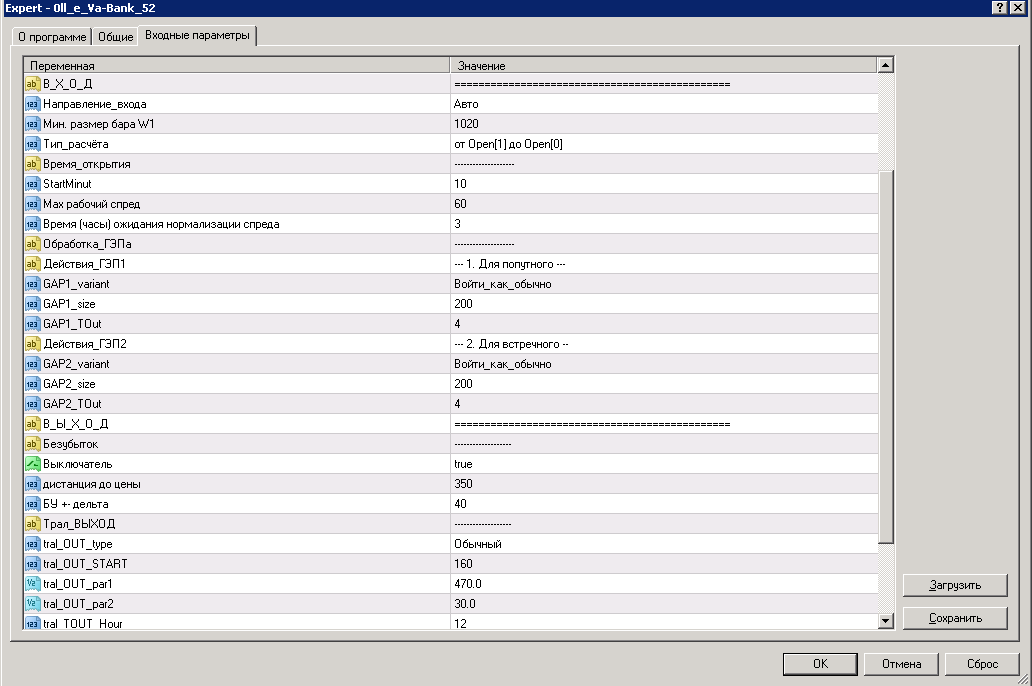Click the Сохранить button
This screenshot has height=686, width=1032.
tap(955, 618)
